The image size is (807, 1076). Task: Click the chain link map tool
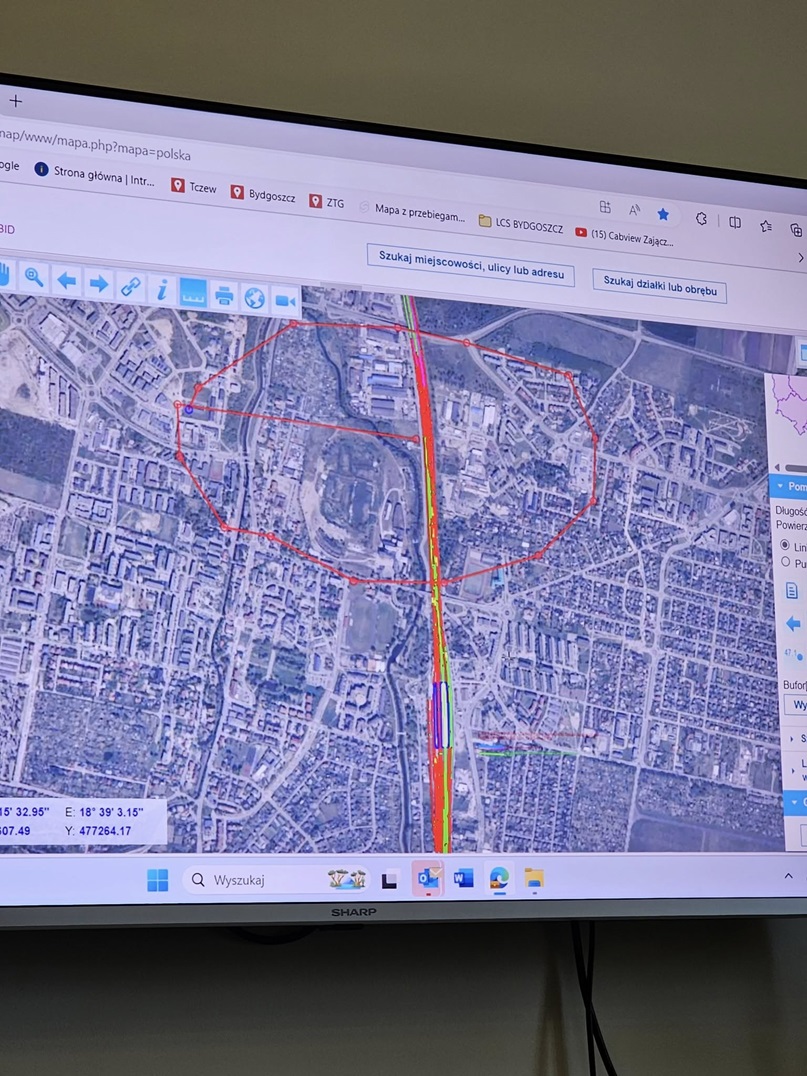coord(130,286)
